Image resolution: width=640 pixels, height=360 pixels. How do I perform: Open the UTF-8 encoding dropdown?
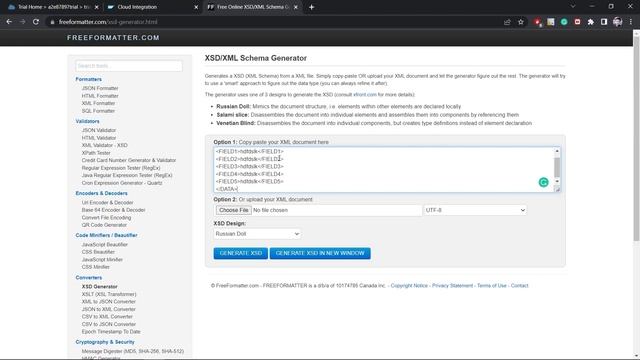475,210
